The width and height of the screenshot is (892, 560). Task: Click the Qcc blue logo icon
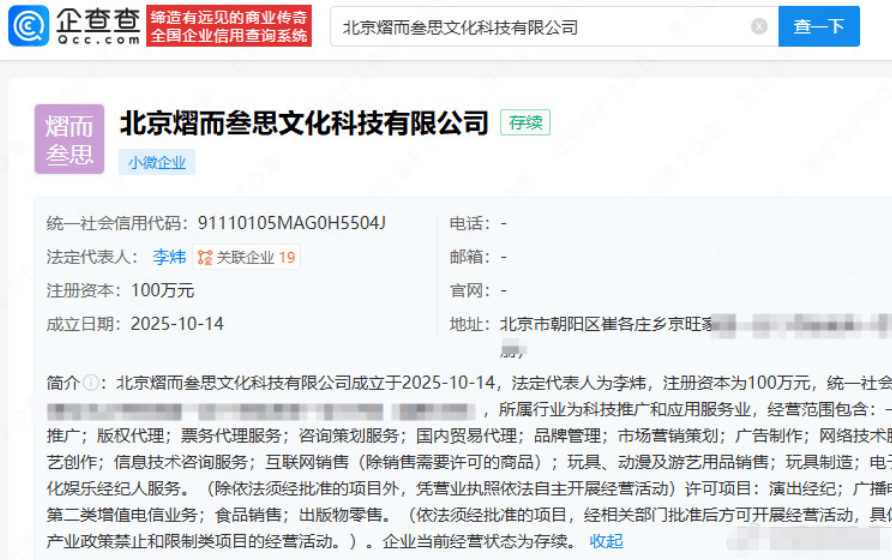click(x=29, y=26)
